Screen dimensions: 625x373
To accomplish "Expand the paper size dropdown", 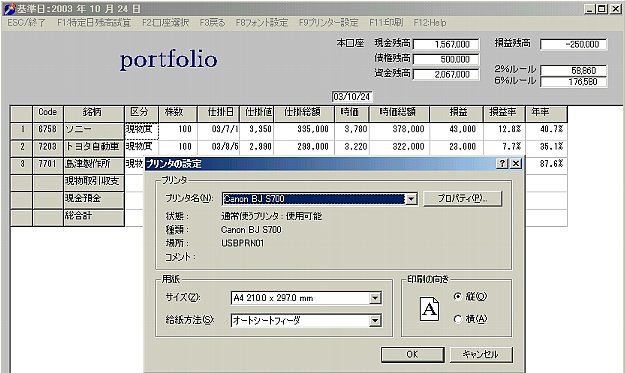I will pos(375,298).
